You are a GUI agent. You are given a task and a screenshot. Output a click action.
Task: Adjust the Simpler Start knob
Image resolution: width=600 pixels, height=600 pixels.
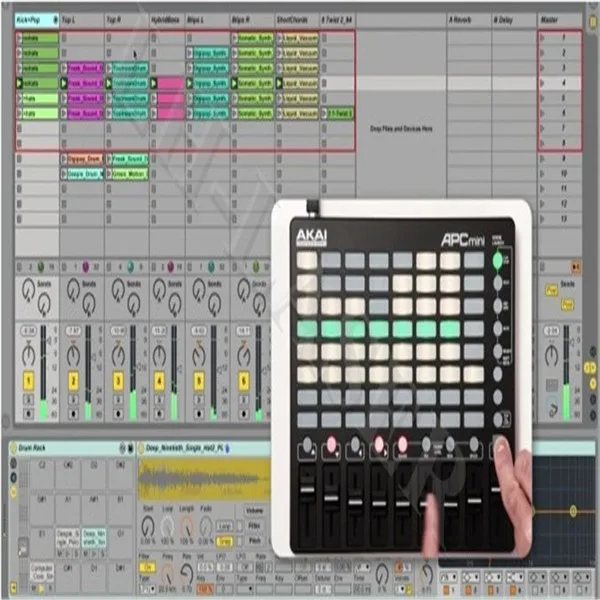click(148, 526)
